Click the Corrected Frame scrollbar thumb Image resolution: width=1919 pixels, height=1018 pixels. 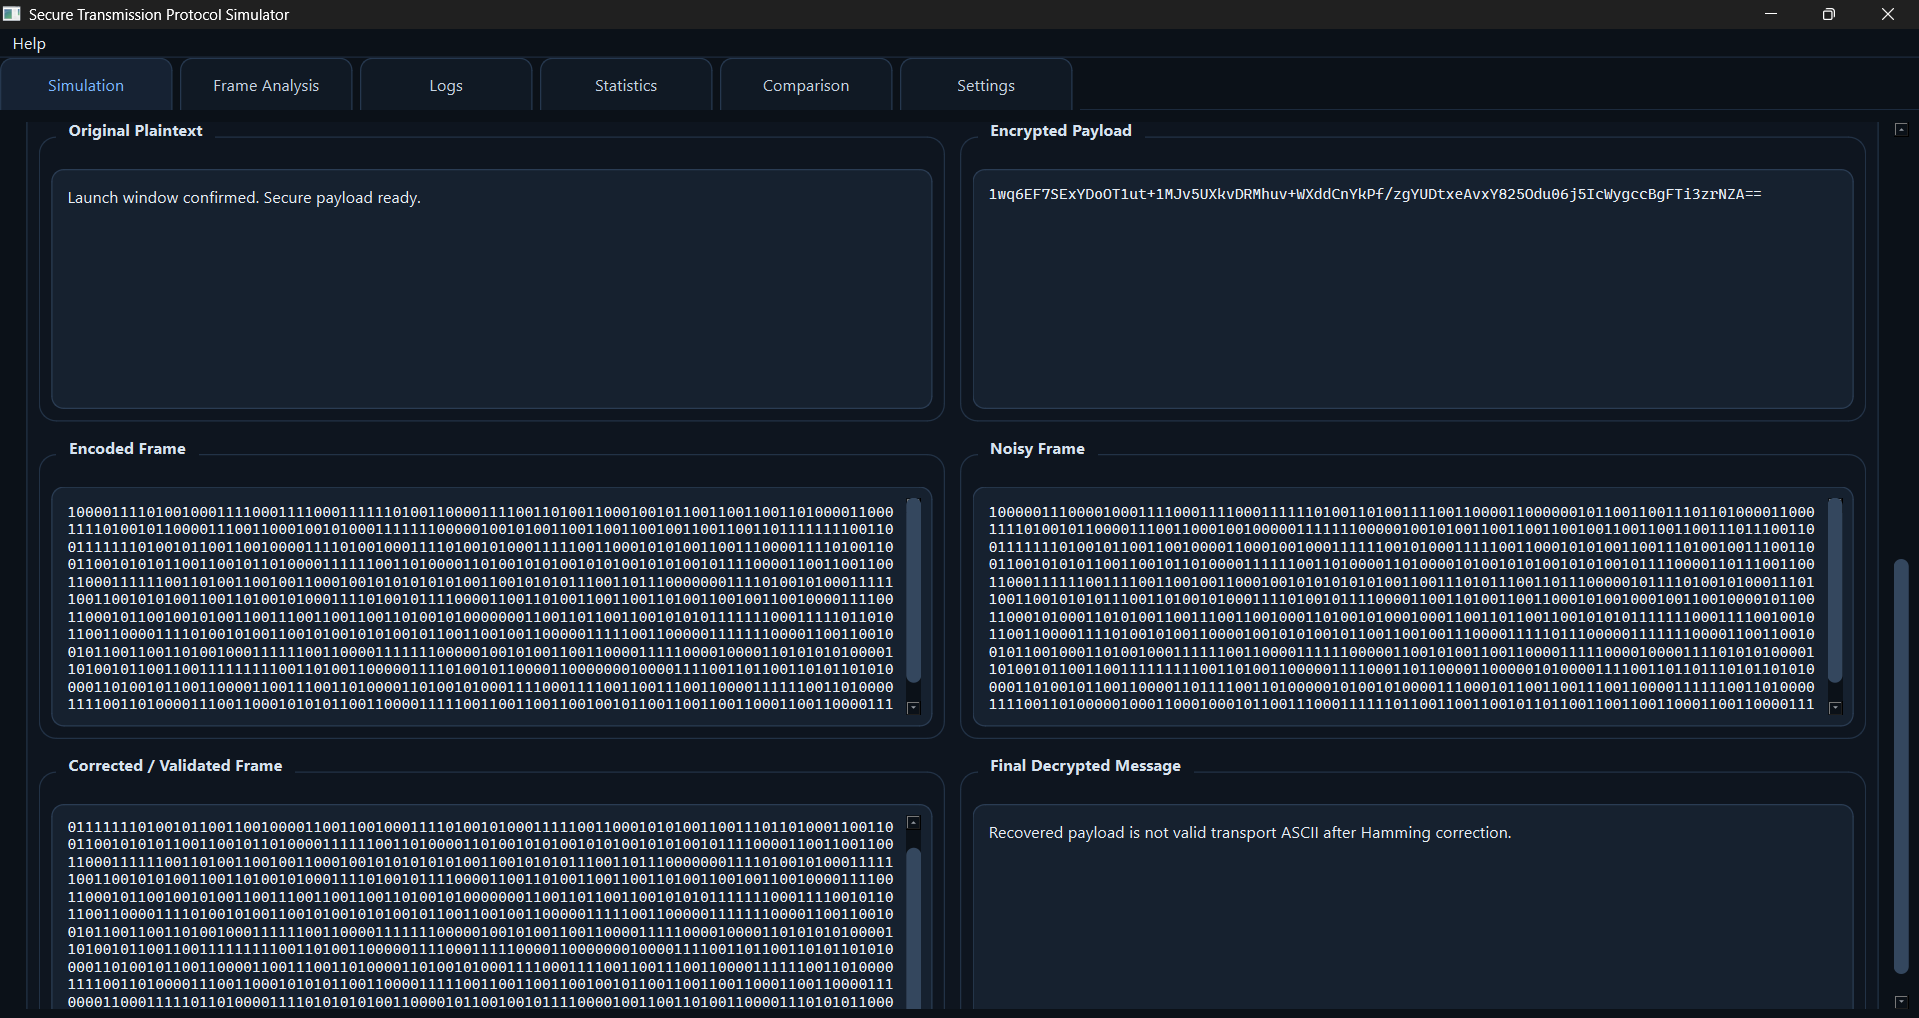click(x=913, y=928)
